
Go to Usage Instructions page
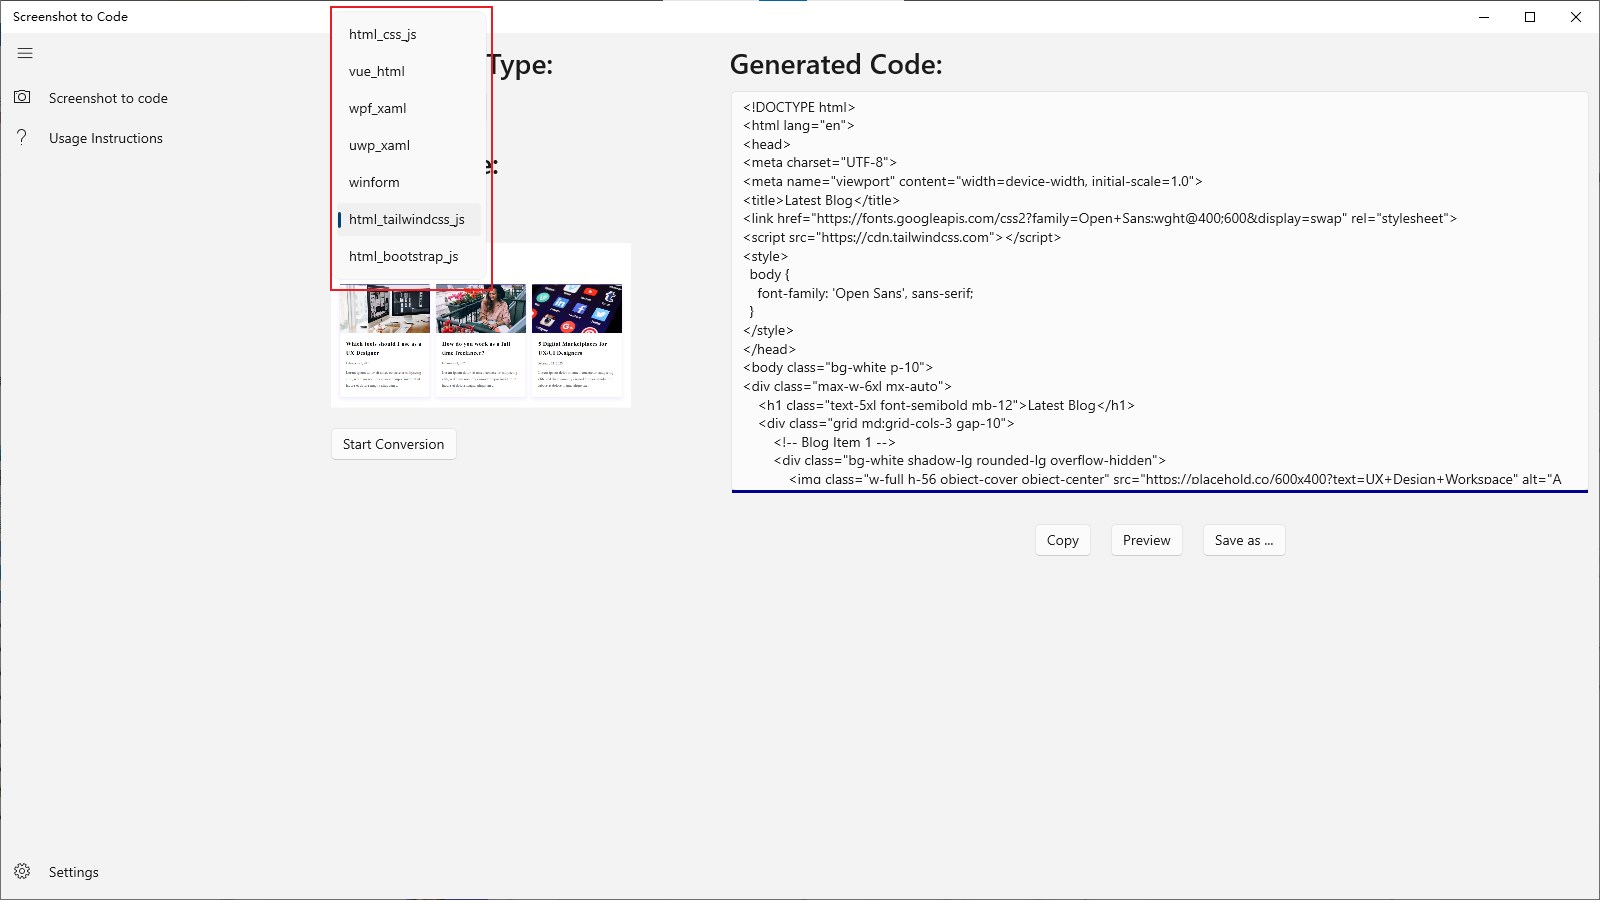(x=106, y=138)
